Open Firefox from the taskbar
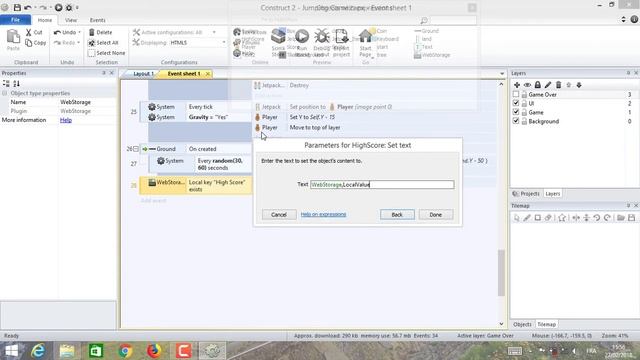The width and height of the screenshot is (640, 360). pyautogui.click(x=154, y=351)
